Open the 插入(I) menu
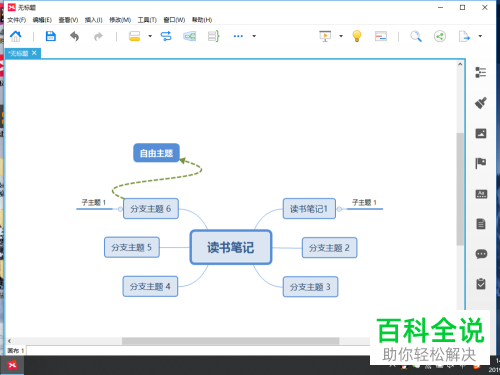The width and height of the screenshot is (500, 375). (93, 20)
